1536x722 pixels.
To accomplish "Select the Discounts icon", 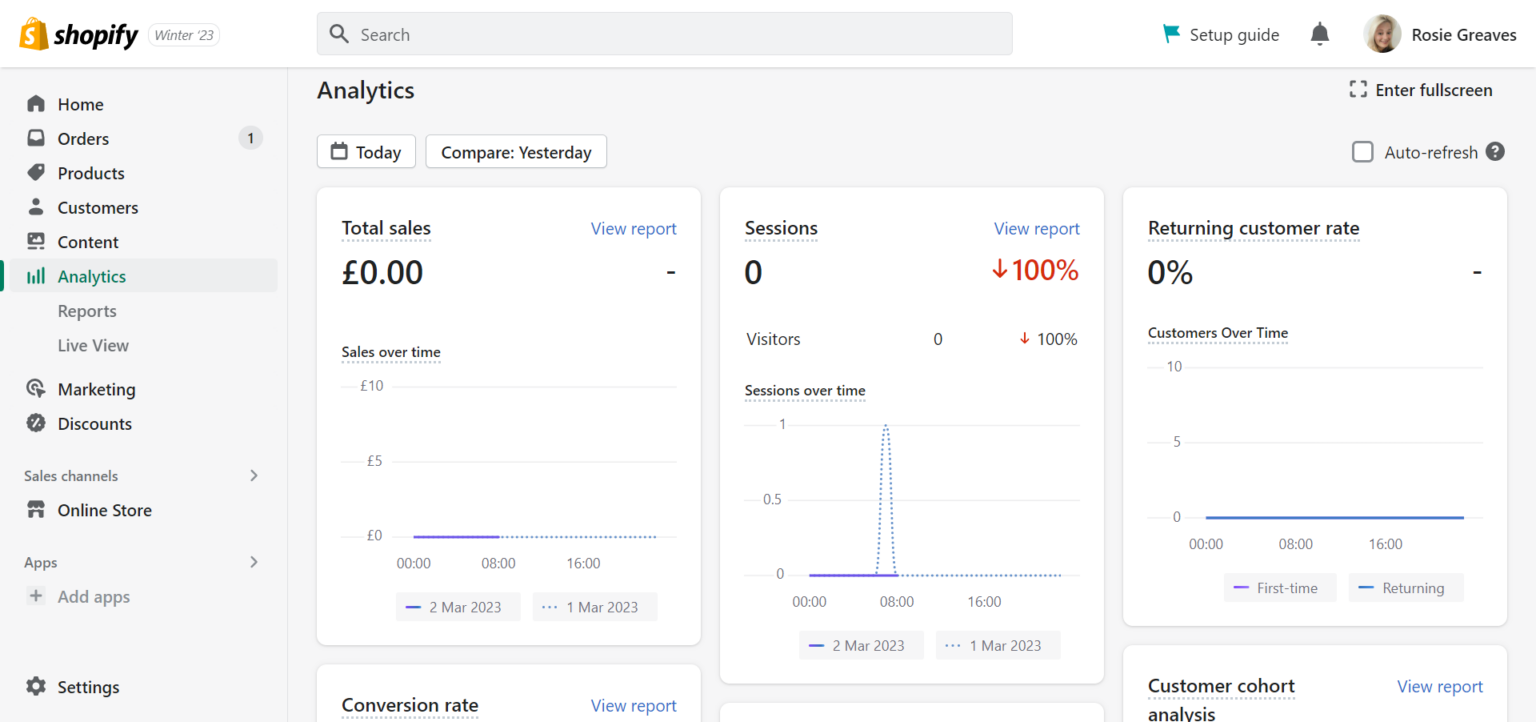I will coord(35,423).
